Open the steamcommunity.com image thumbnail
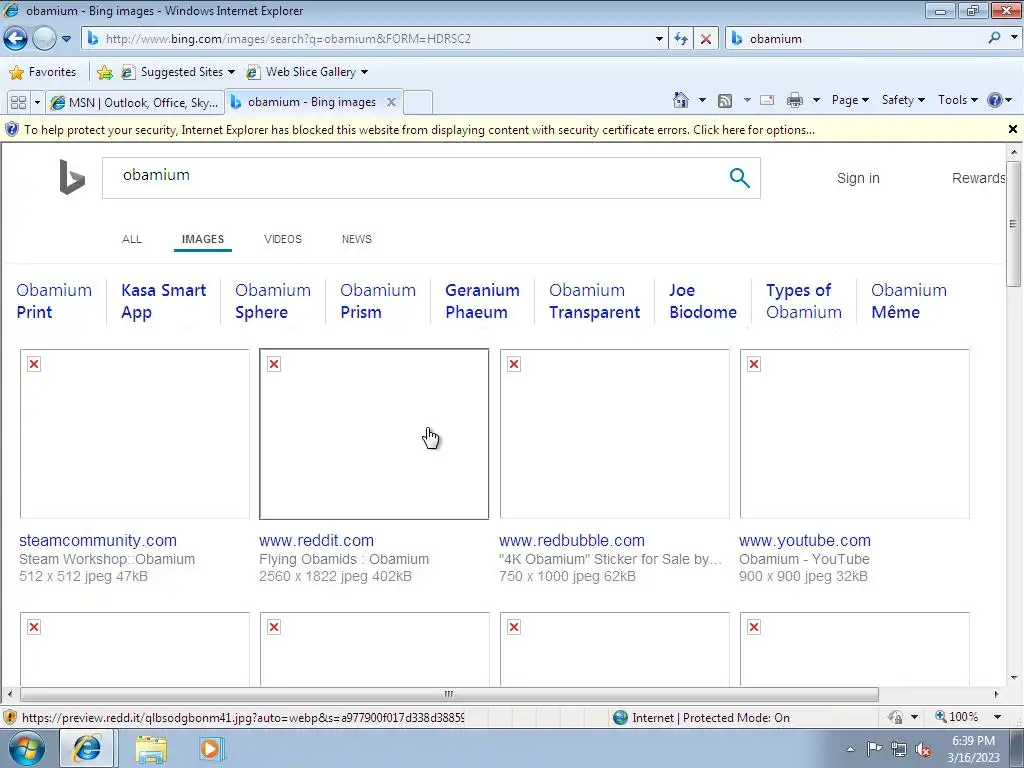1024x768 pixels. point(135,434)
